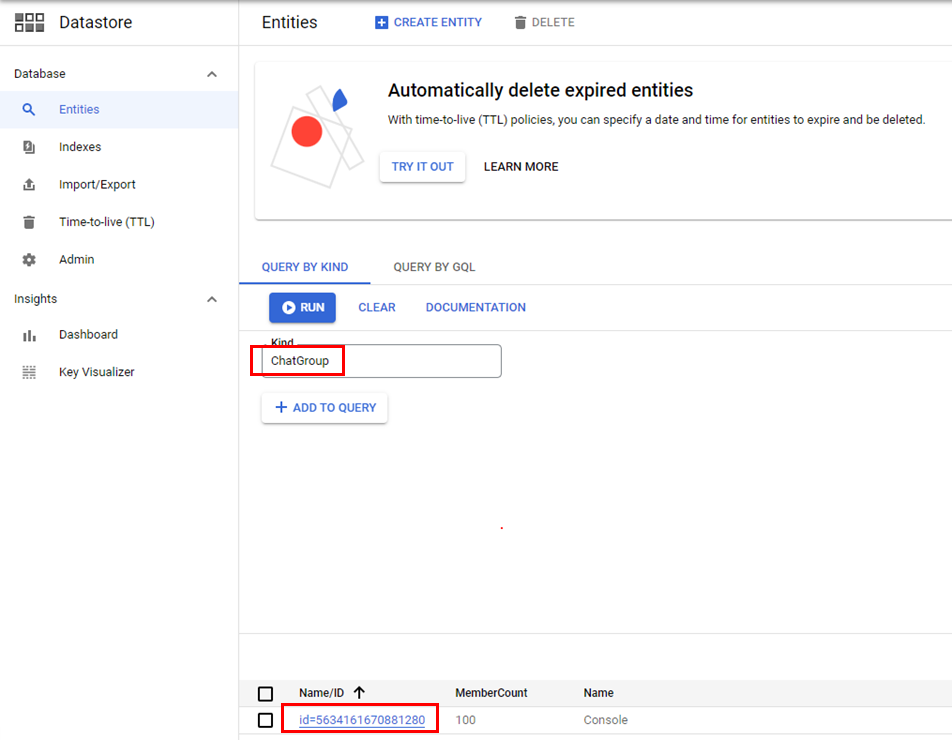
Task: Open the Admin page
Action: [76, 259]
